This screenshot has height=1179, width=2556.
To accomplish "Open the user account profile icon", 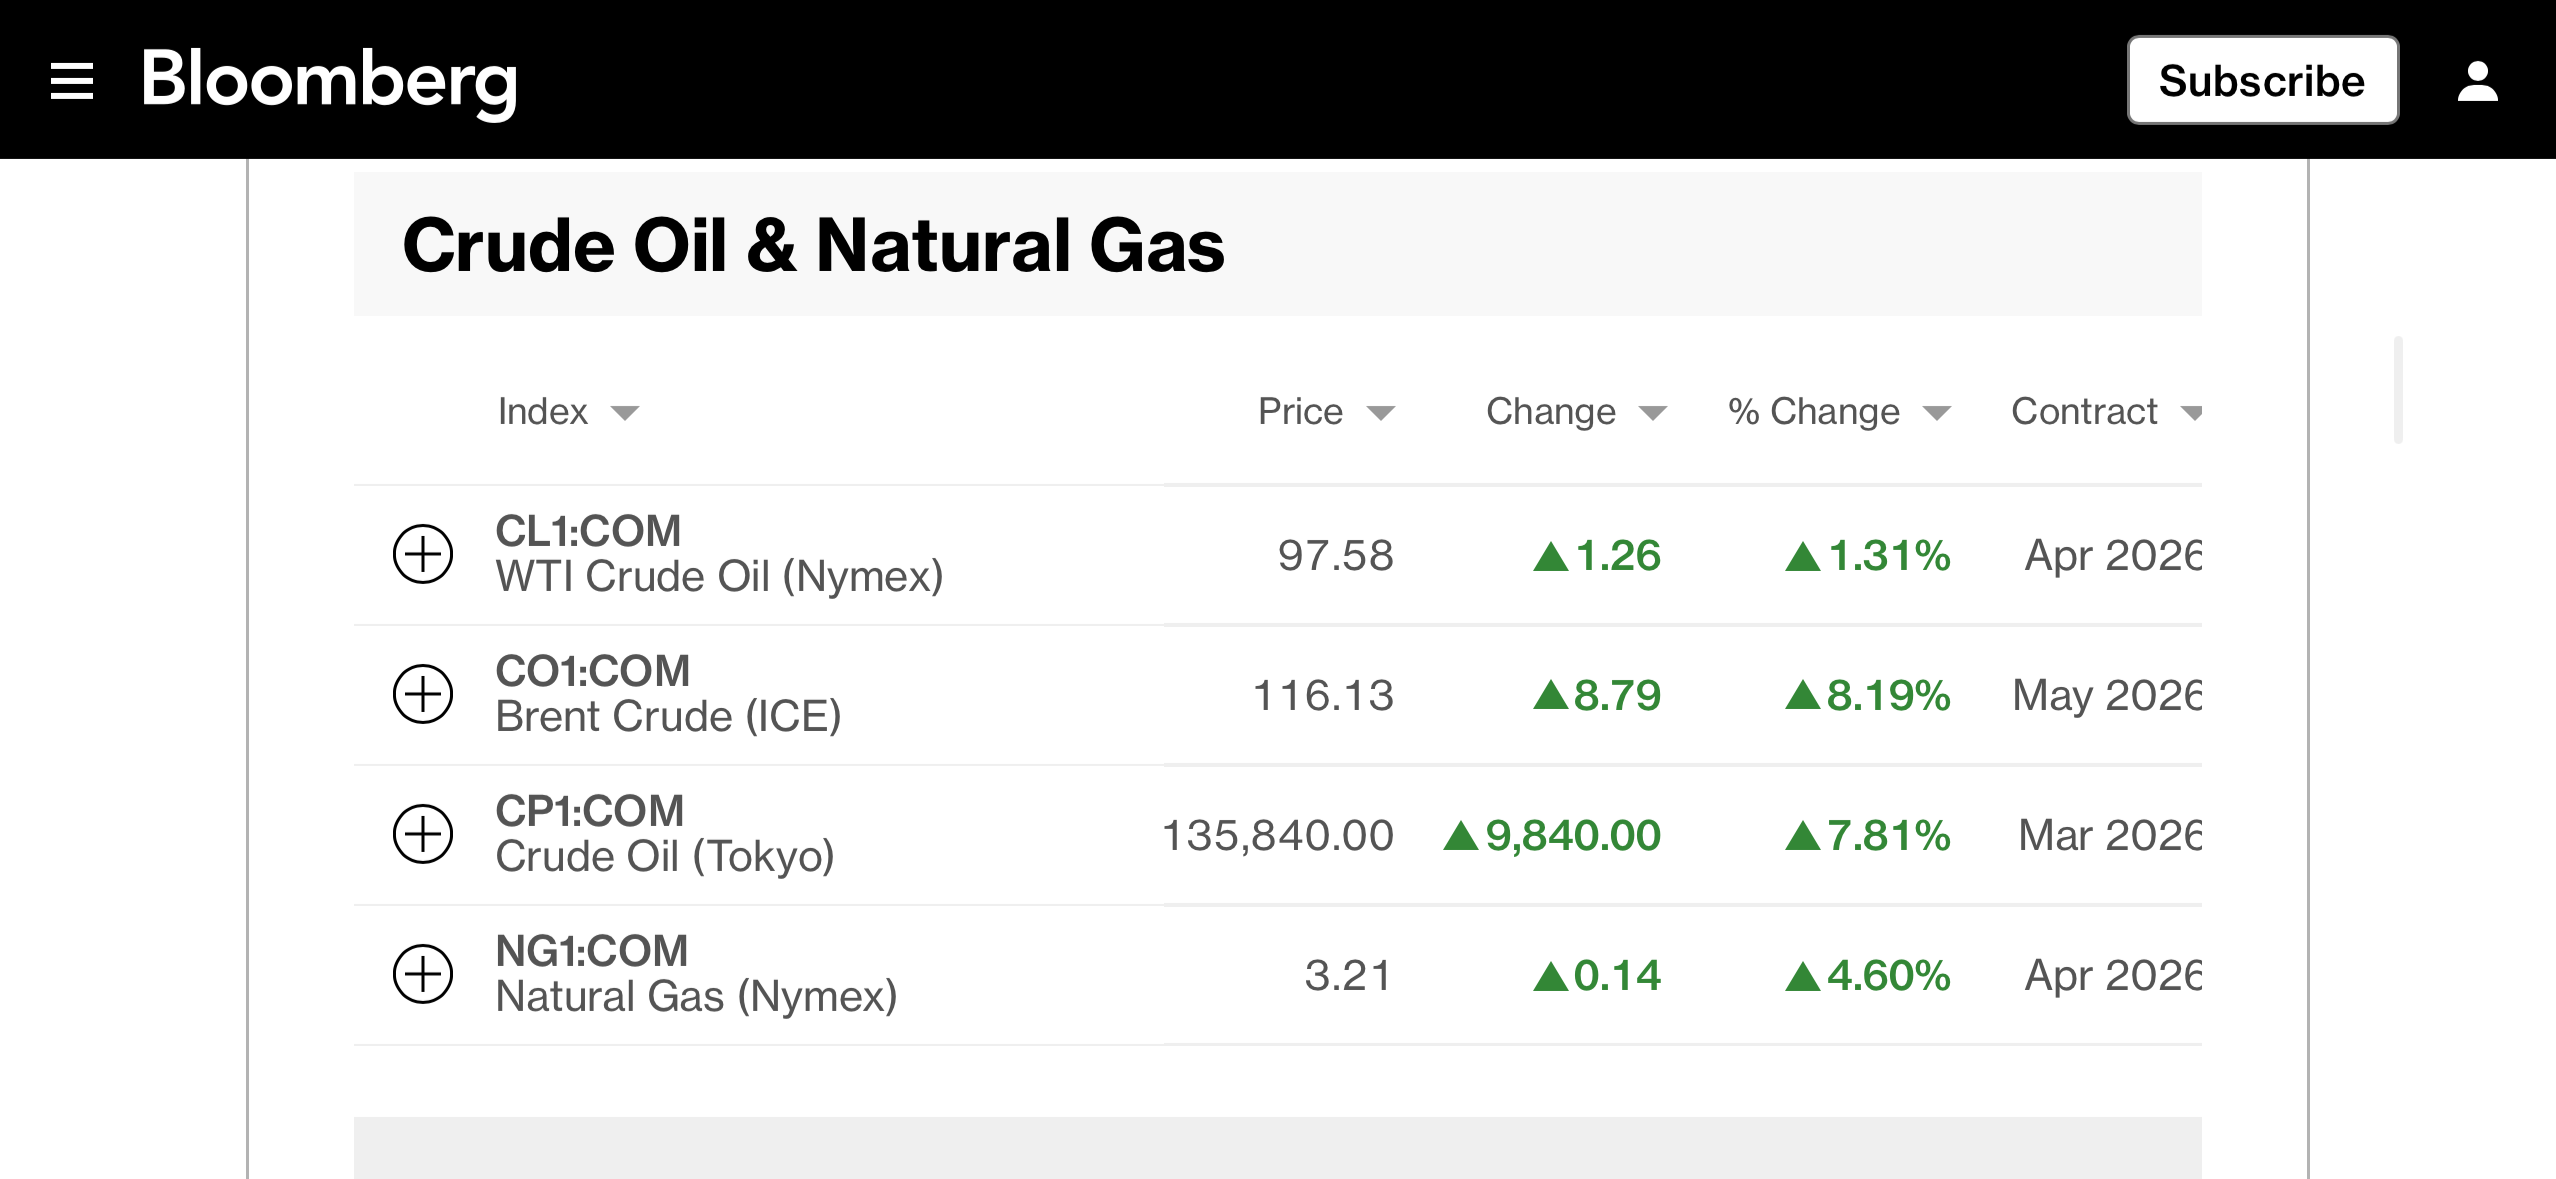I will [x=2477, y=81].
